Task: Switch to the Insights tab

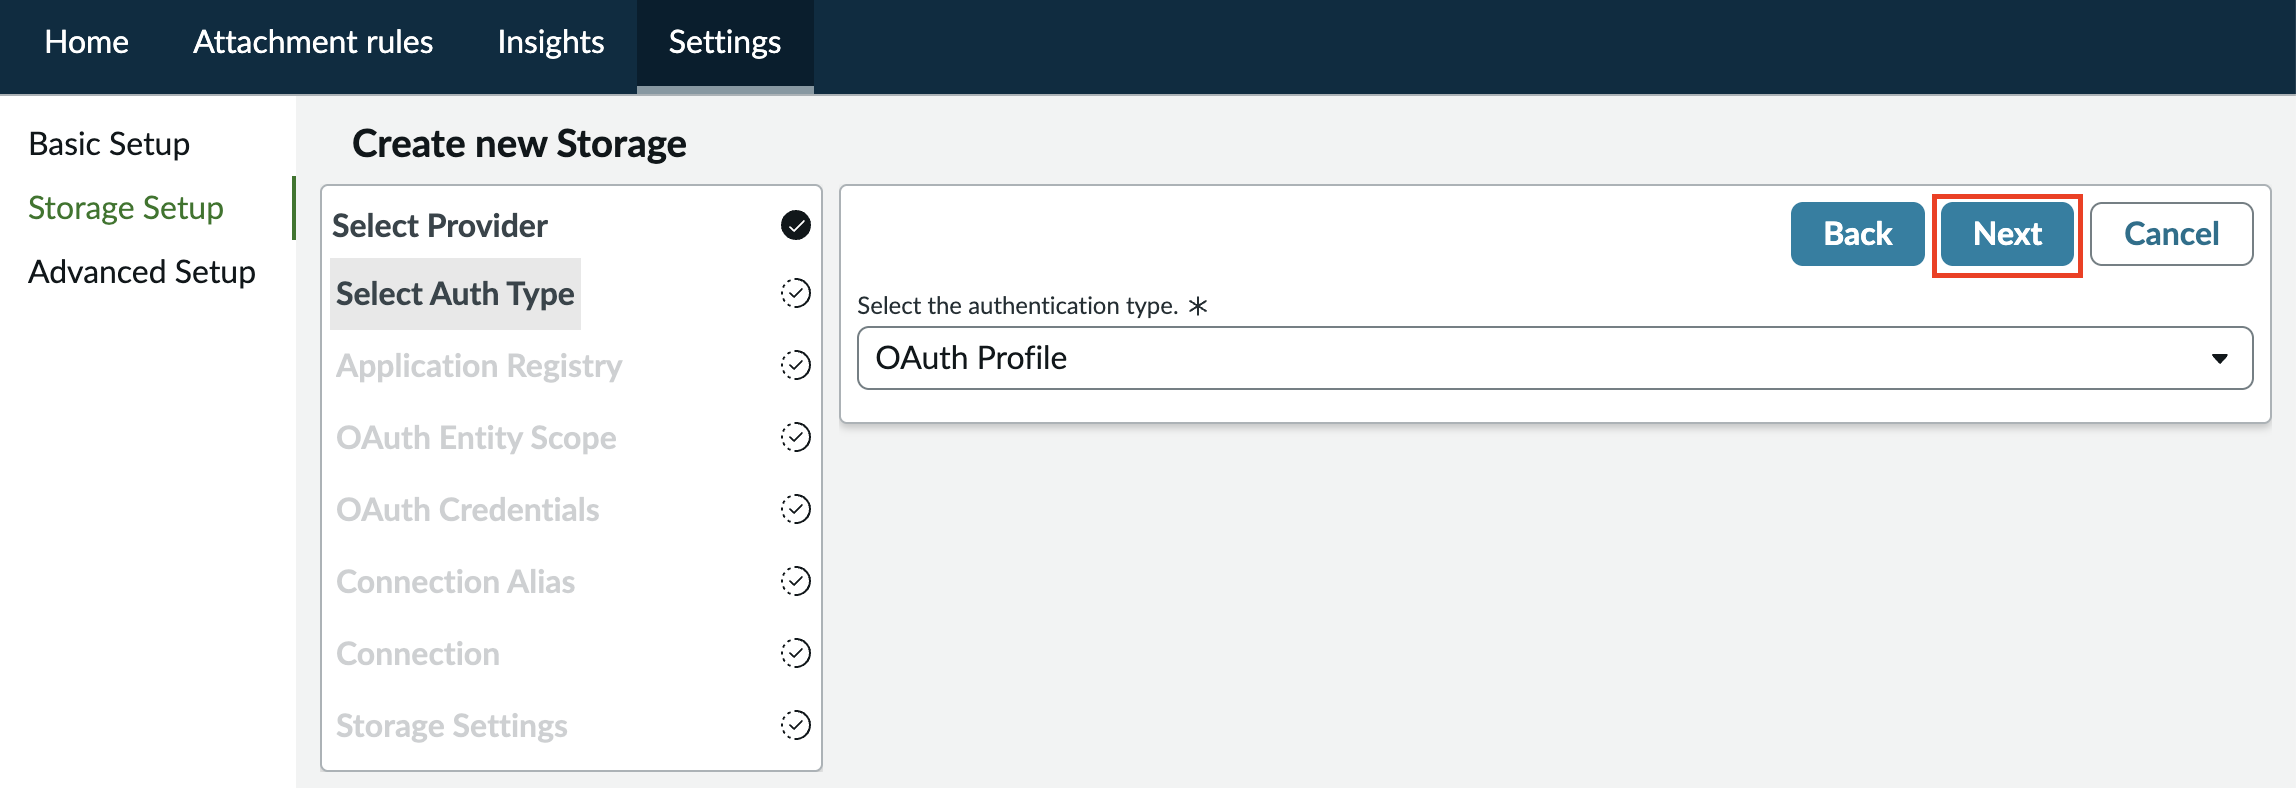Action: 551,42
